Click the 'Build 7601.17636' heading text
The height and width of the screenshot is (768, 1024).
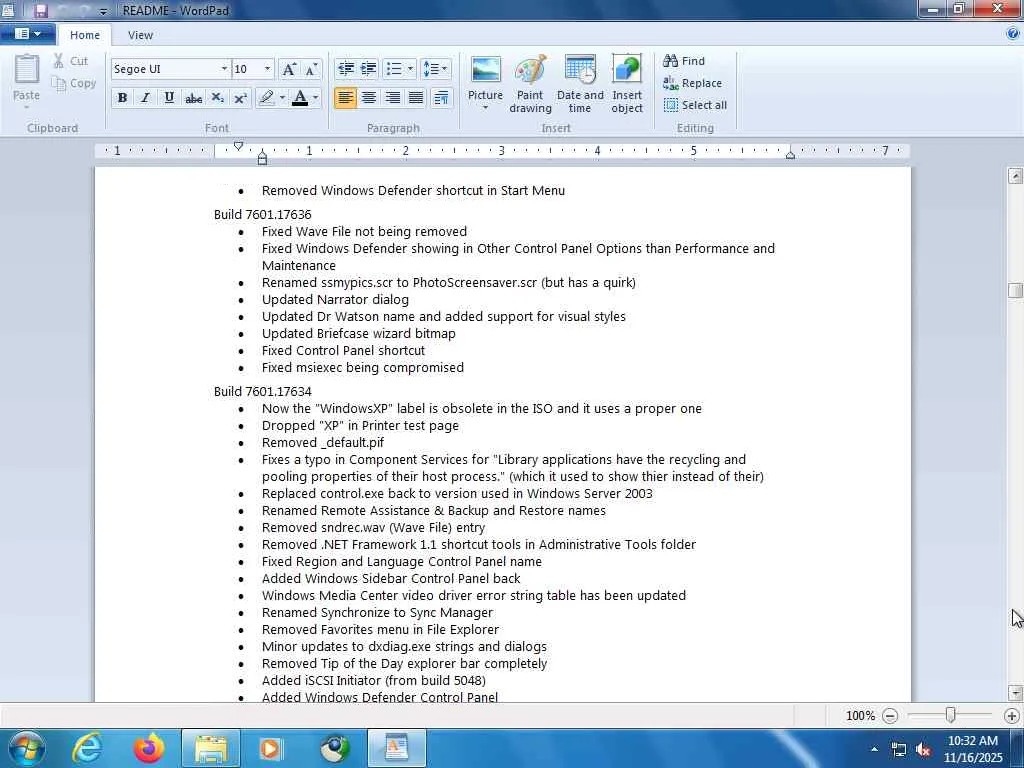(x=263, y=214)
